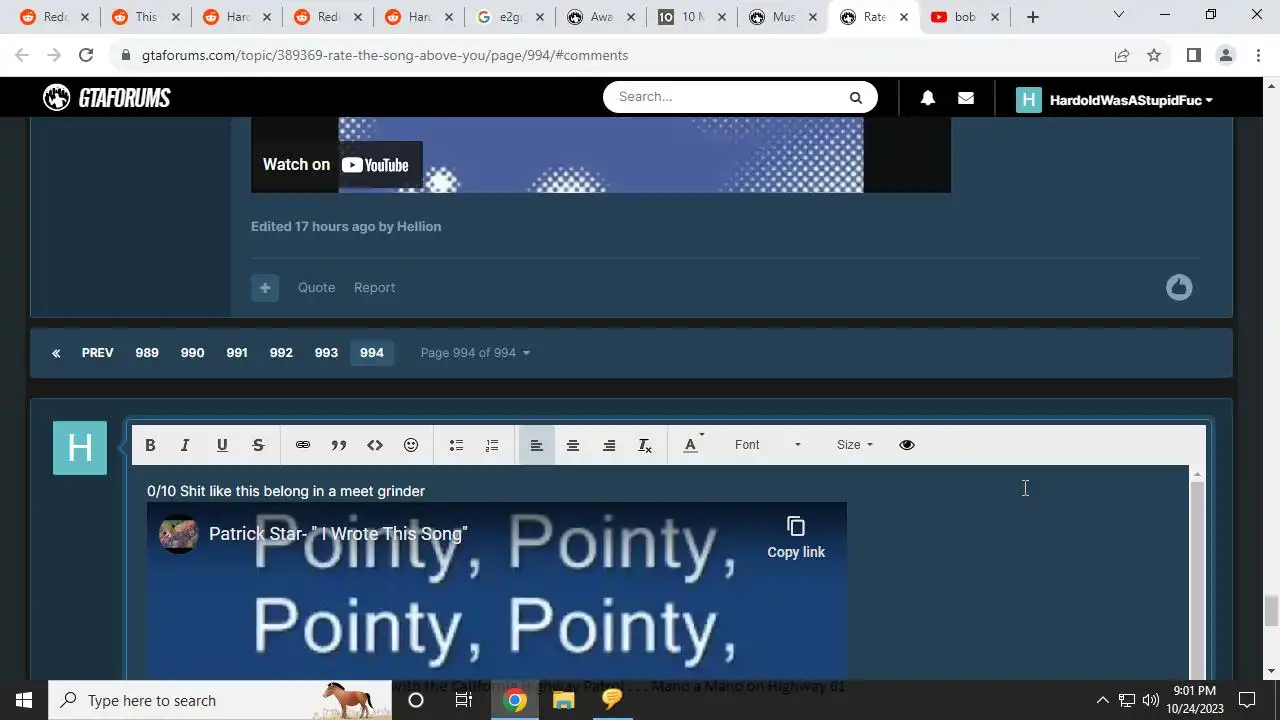This screenshot has width=1280, height=720.
Task: Click the video channel avatar thumbnail
Action: (179, 534)
